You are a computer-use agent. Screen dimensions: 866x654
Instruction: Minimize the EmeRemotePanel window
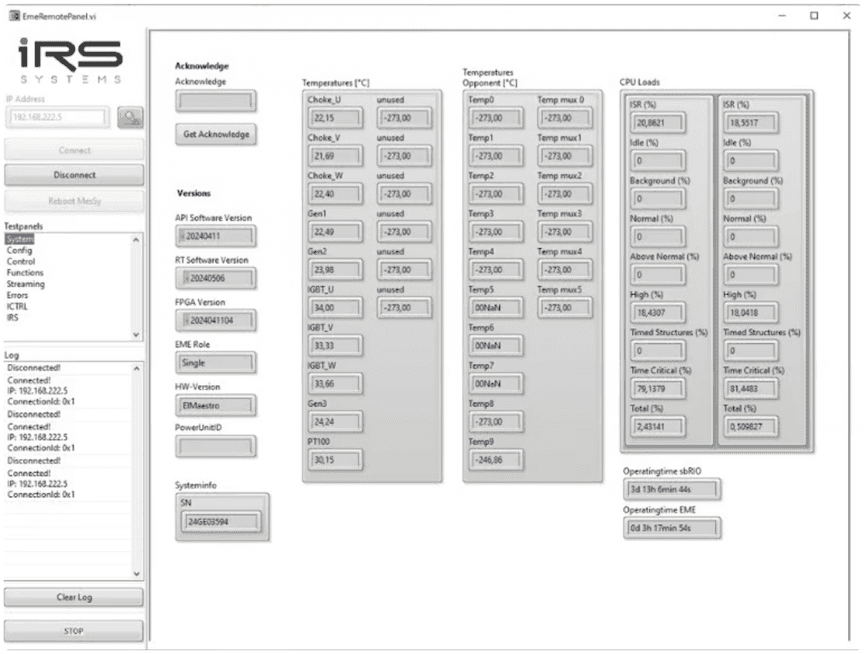pos(781,16)
